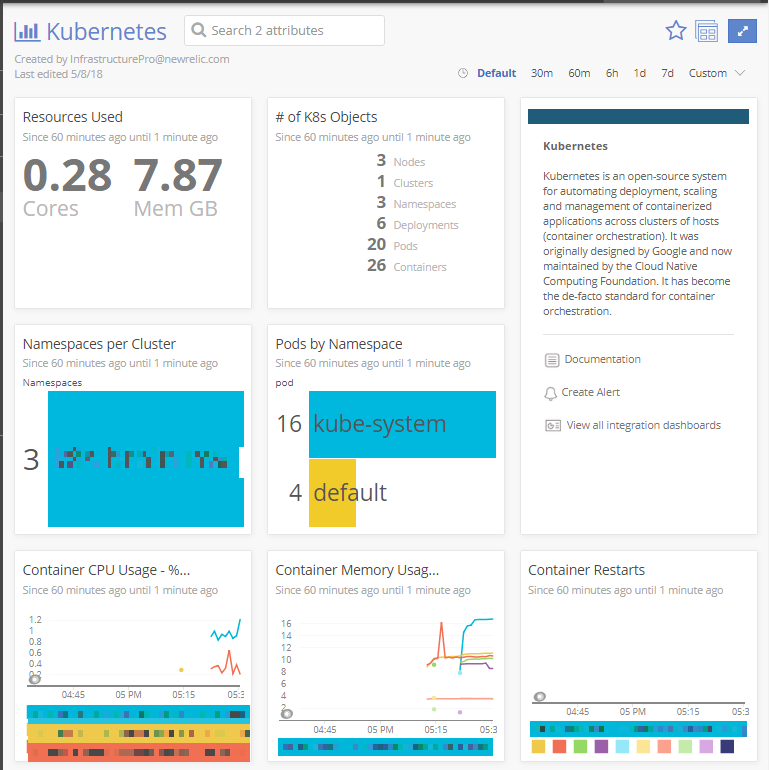Viewport: 769px width, 770px height.
Task: Click the Container Restarts widget title
Action: (x=586, y=570)
